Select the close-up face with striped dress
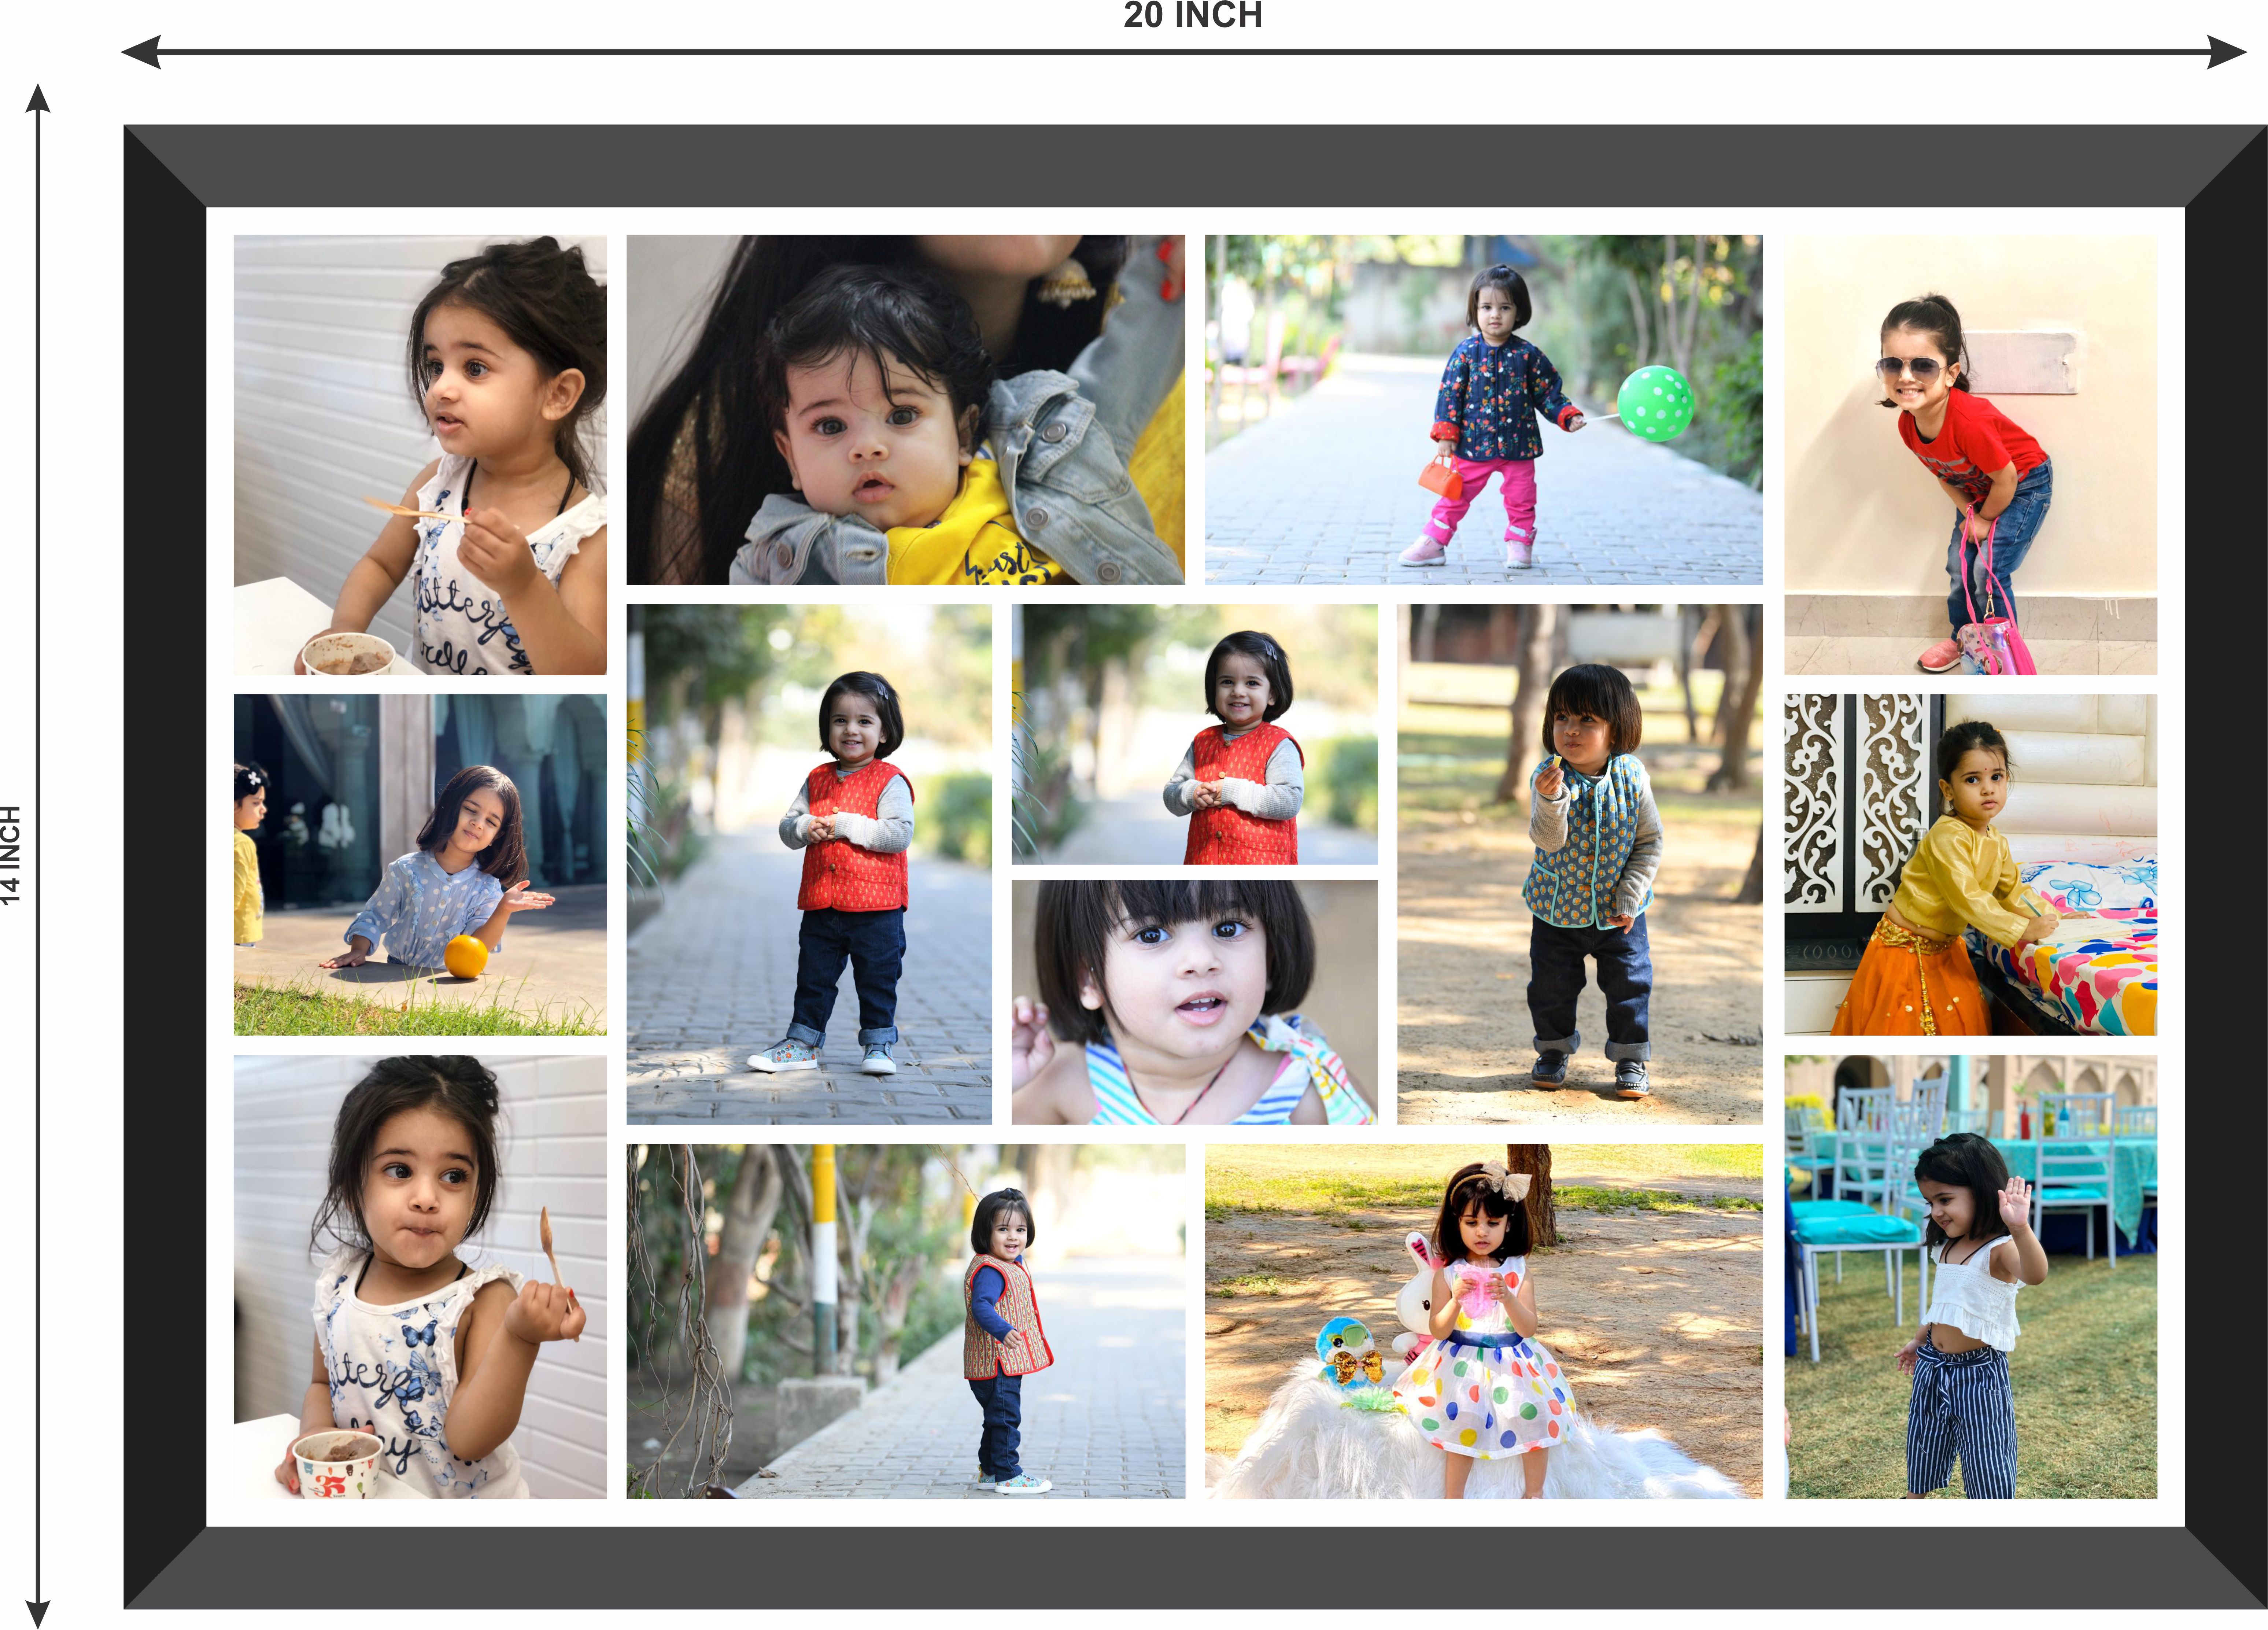This screenshot has height=1630, width=2268. coord(1194,1002)
